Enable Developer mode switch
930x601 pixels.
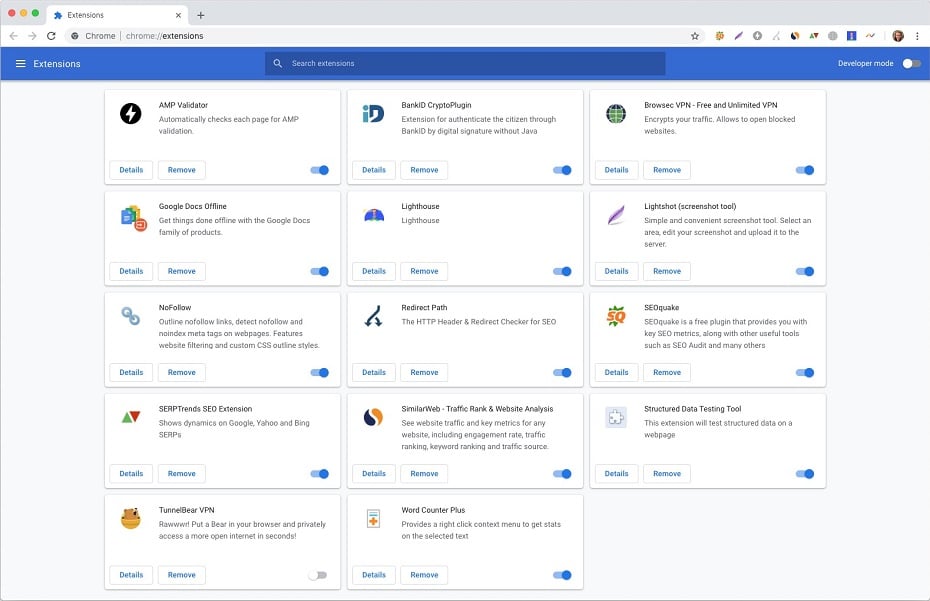912,63
